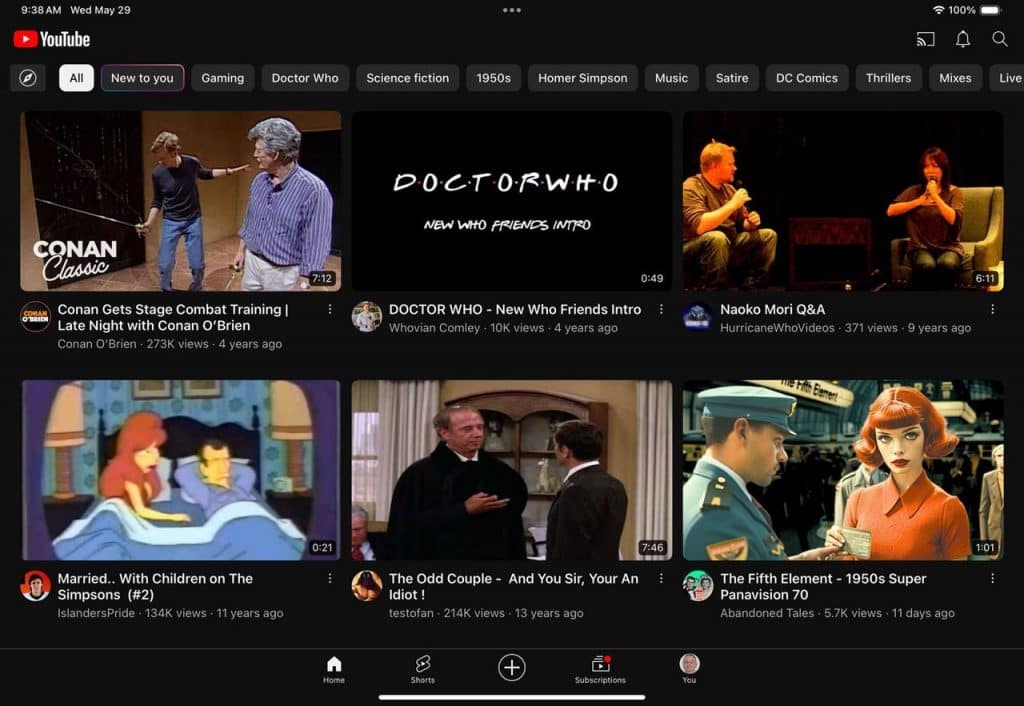Open title Married.. With Children on The Simpsons

[x=155, y=586]
